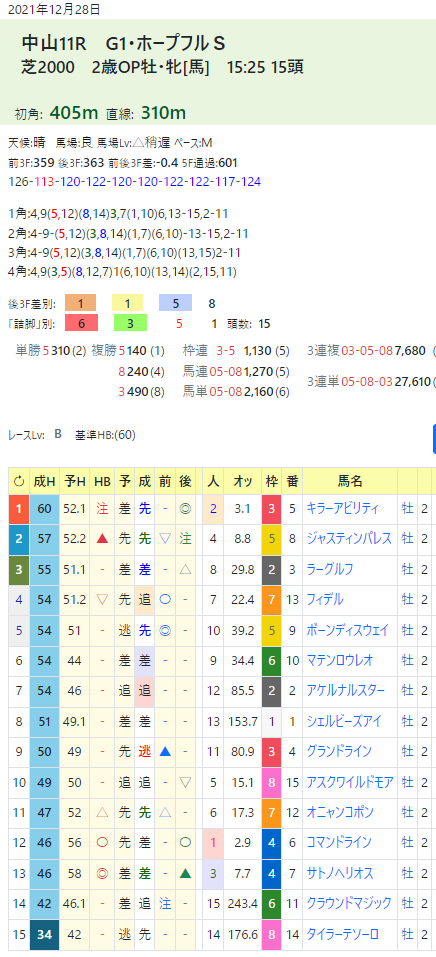Image resolution: width=436 pixels, height=957 pixels.
Task: Sort table by 成H column header
Action: coord(45,481)
